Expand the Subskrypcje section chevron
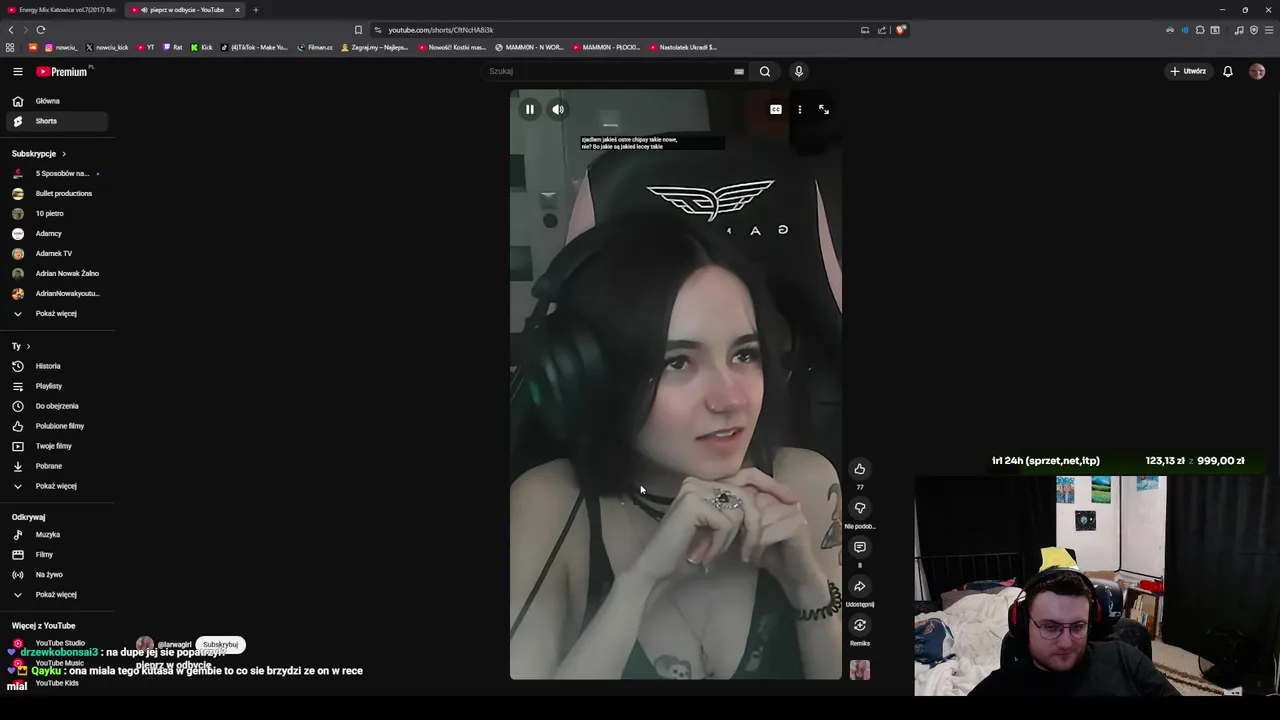 [x=63, y=154]
